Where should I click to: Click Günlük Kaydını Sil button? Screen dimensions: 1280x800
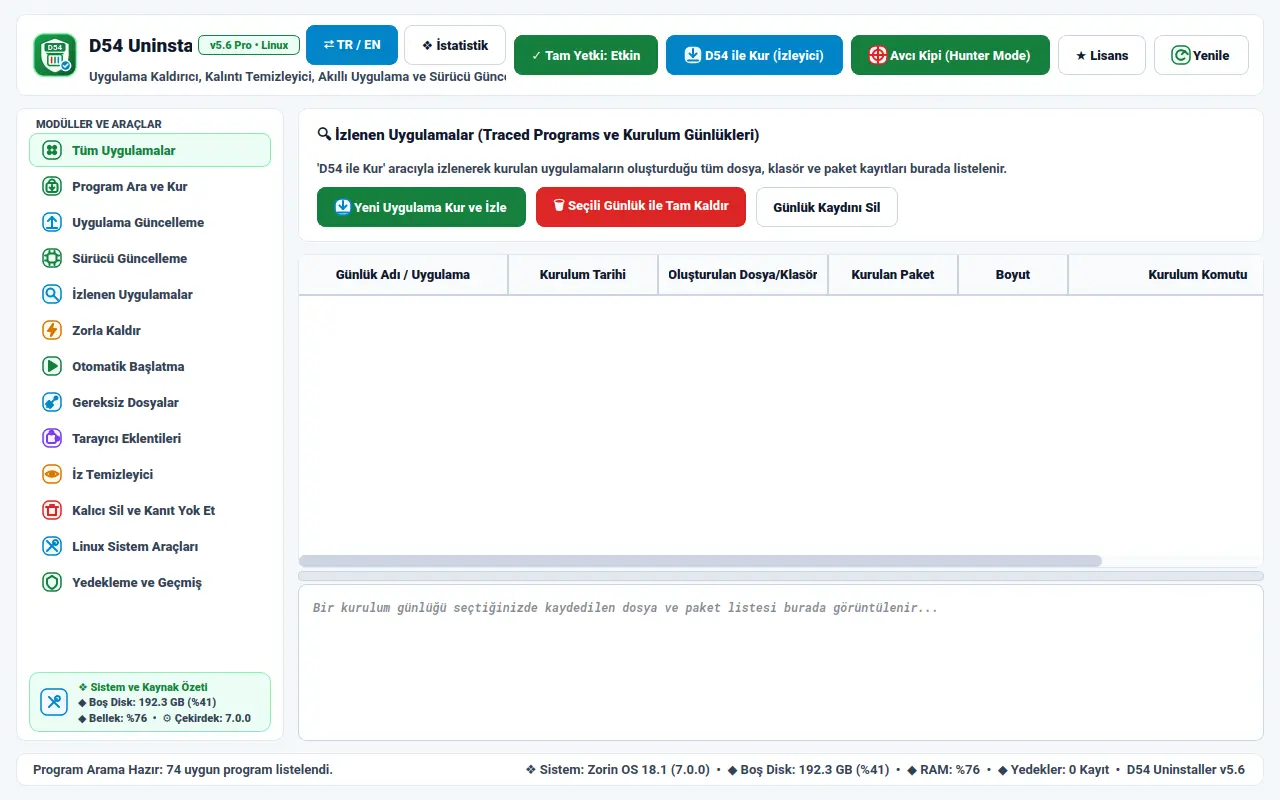coord(827,207)
